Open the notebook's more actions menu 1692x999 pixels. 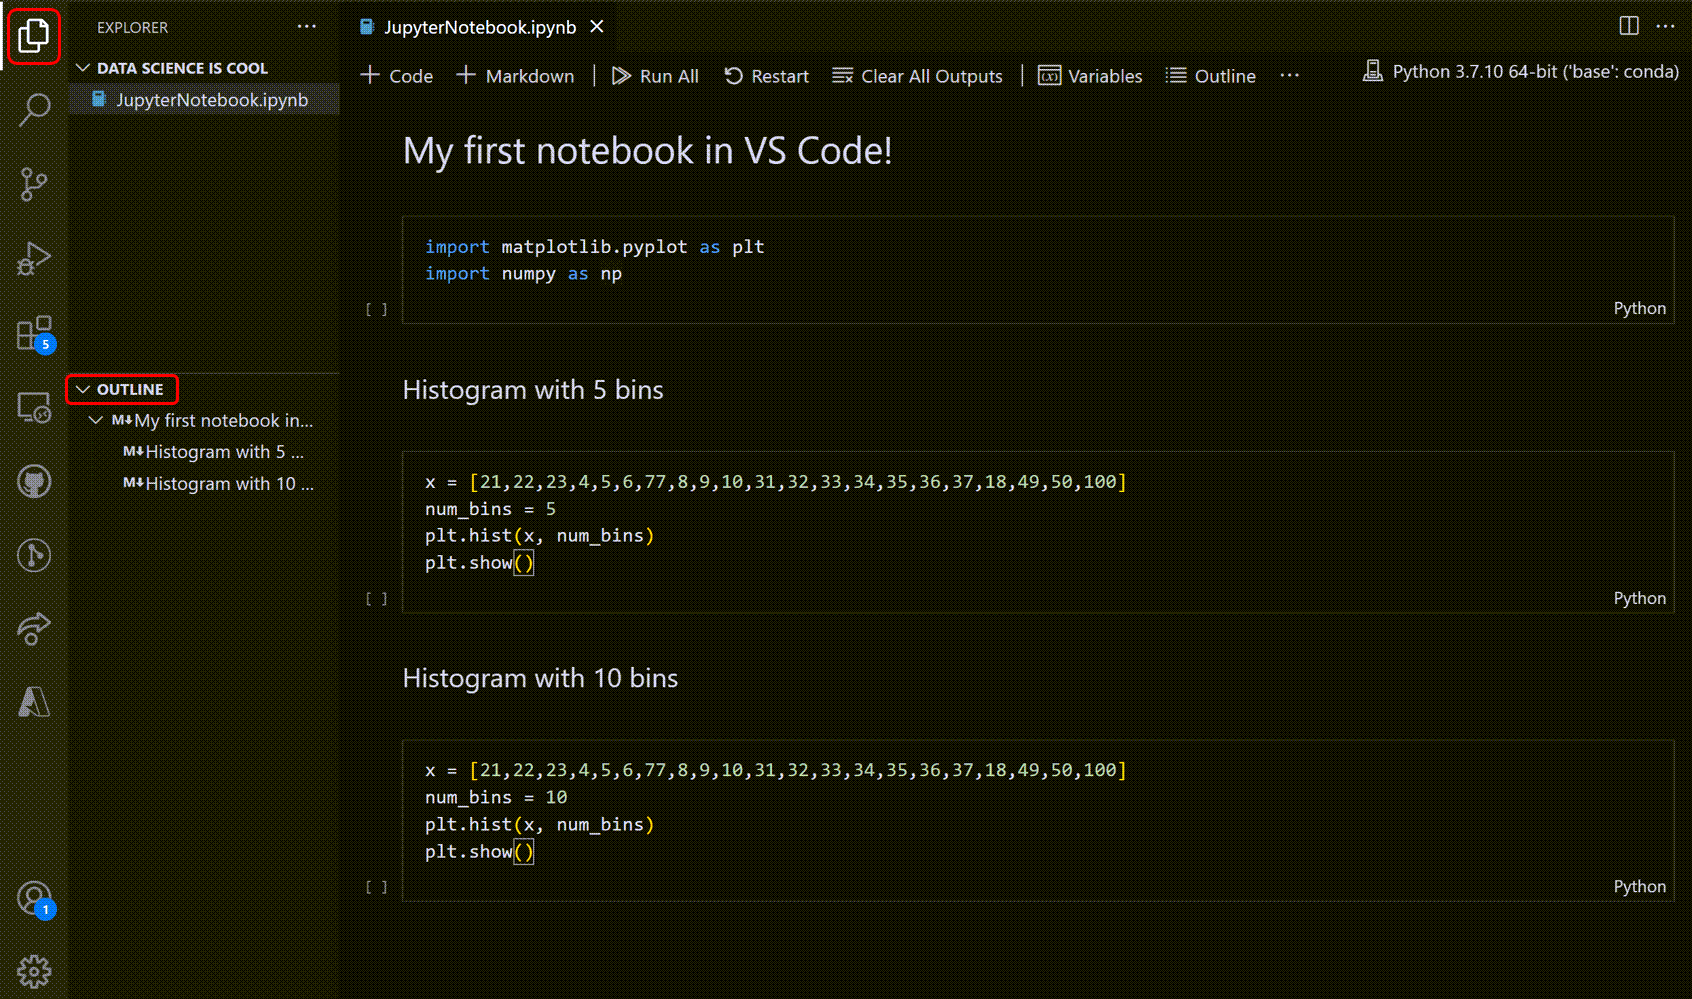1289,75
